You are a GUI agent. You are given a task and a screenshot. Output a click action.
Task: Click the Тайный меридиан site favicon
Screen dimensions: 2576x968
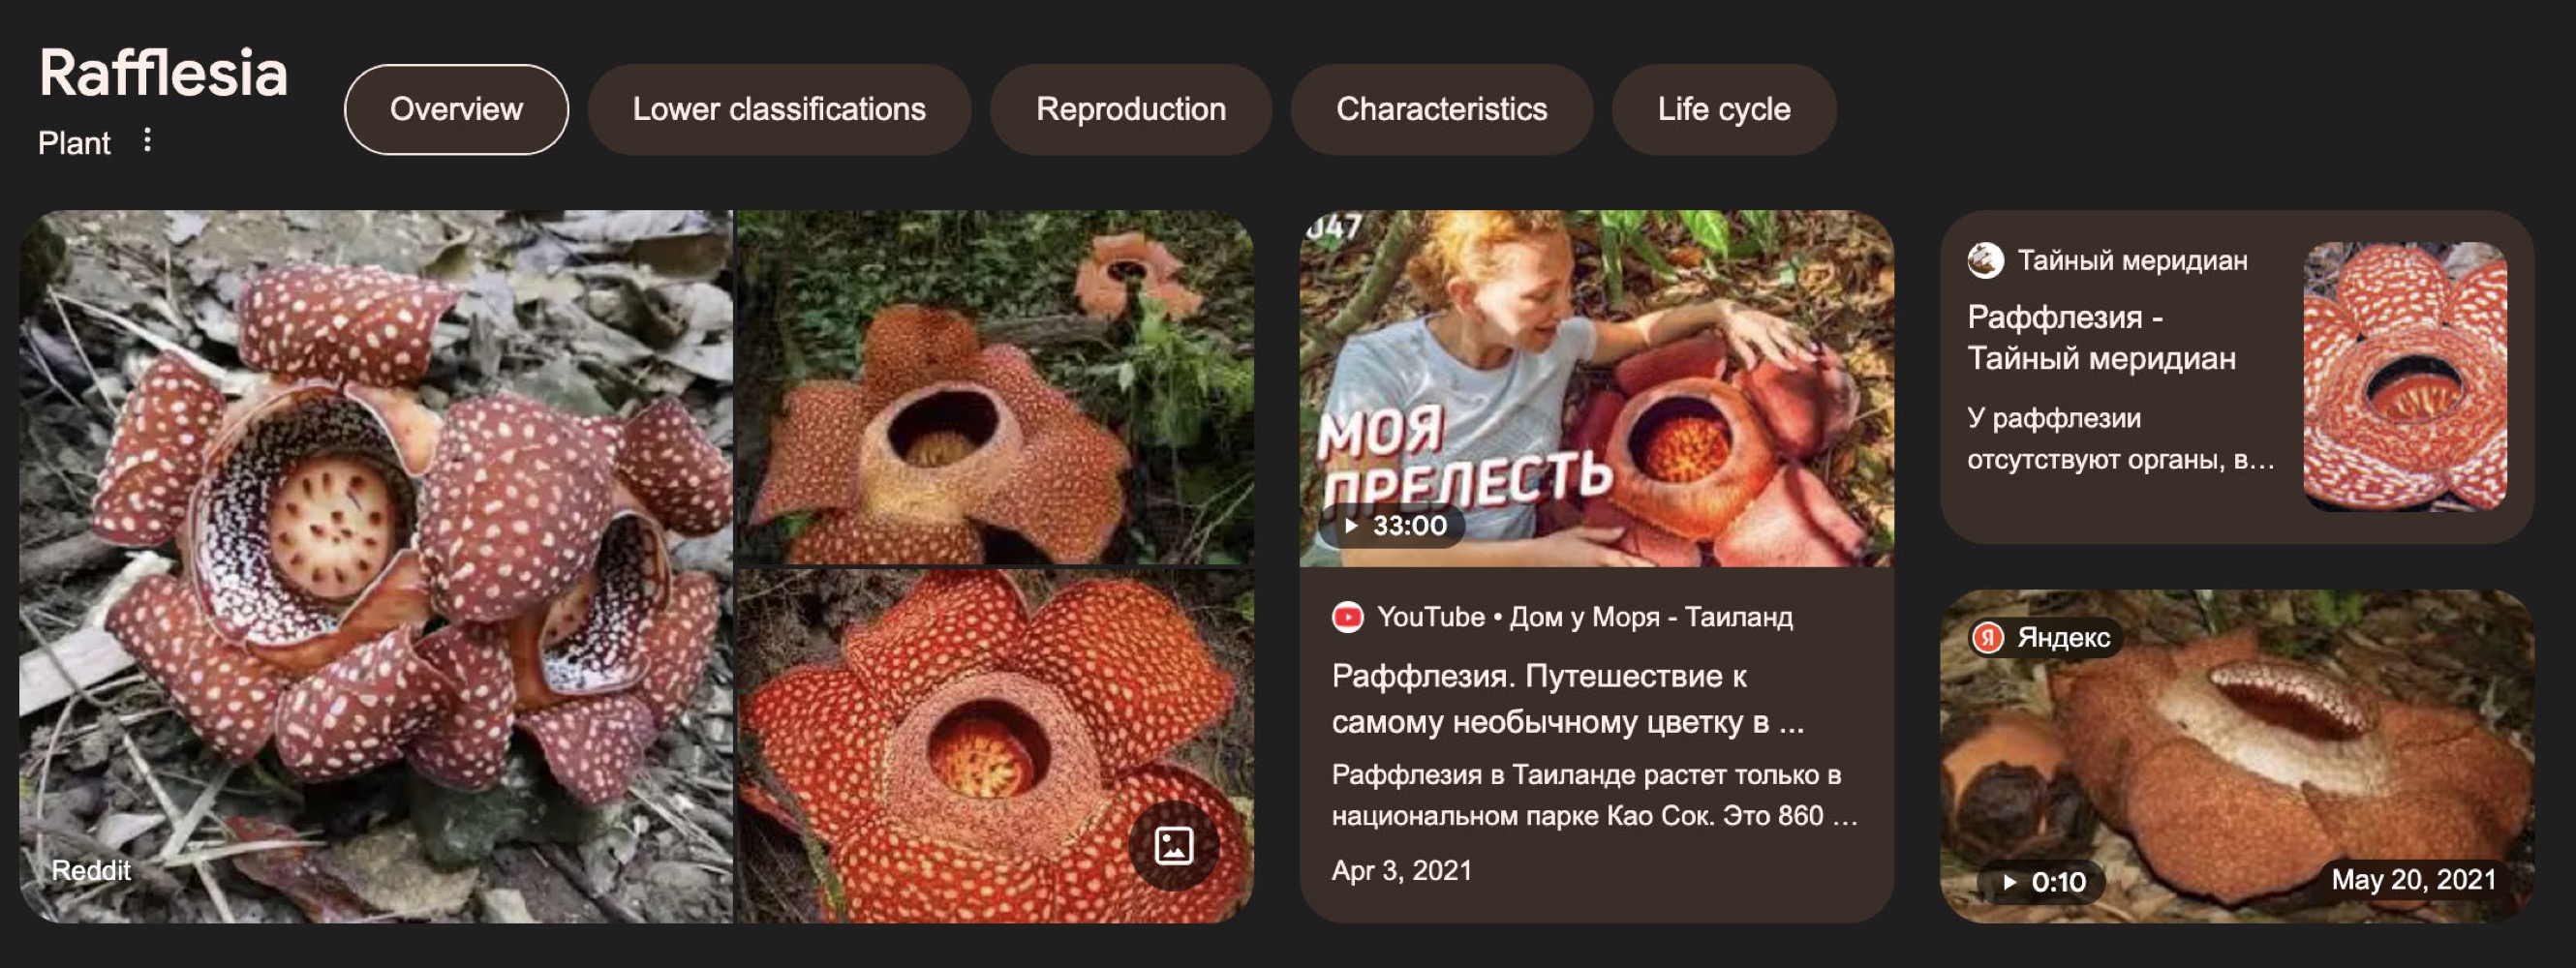[1985, 261]
